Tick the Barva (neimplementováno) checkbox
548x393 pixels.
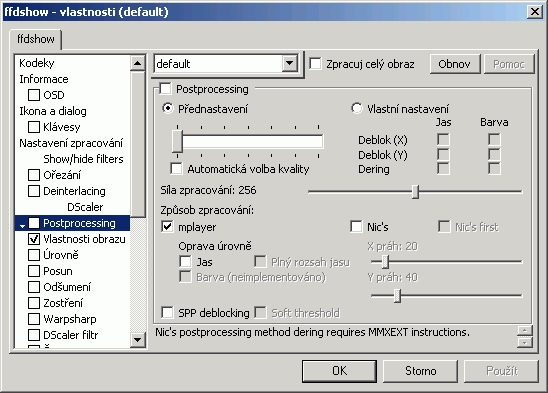click(185, 277)
